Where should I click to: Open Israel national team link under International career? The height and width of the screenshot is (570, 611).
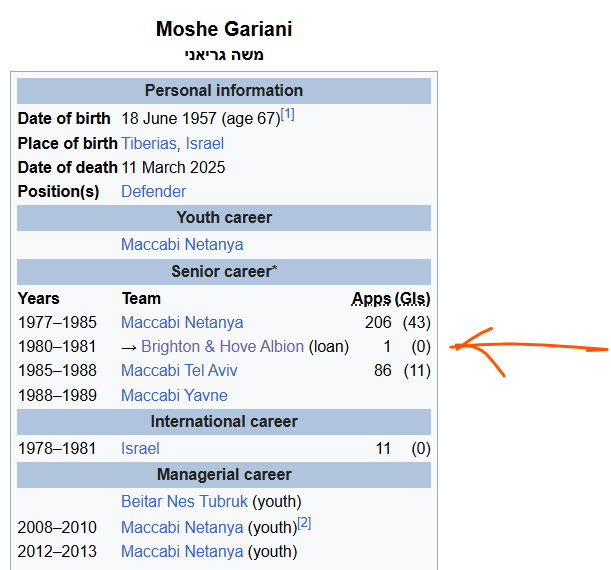point(140,448)
